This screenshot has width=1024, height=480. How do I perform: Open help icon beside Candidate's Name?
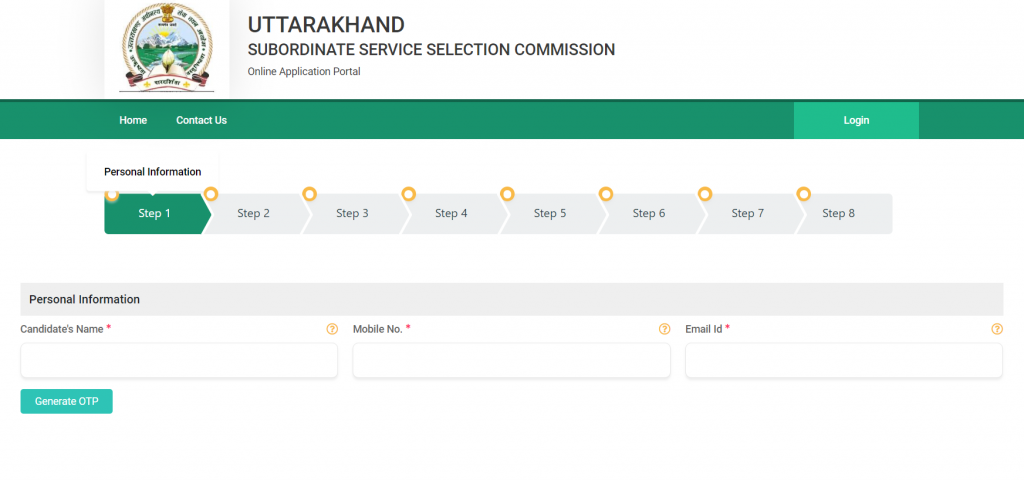(332, 329)
